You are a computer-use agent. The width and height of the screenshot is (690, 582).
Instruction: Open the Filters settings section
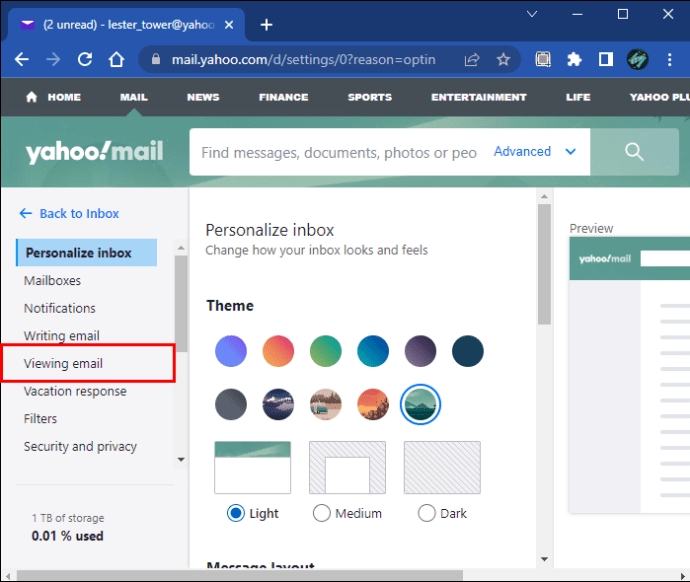click(x=41, y=419)
